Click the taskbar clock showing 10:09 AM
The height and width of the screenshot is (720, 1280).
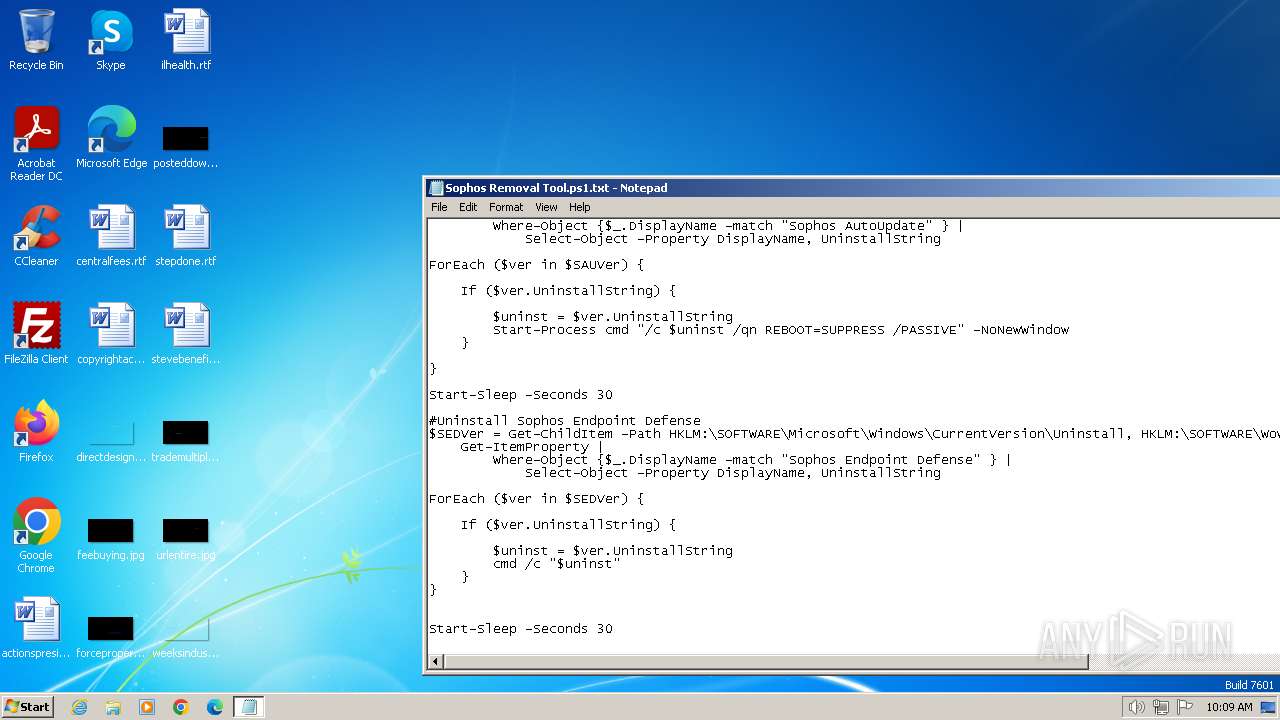(x=1229, y=707)
